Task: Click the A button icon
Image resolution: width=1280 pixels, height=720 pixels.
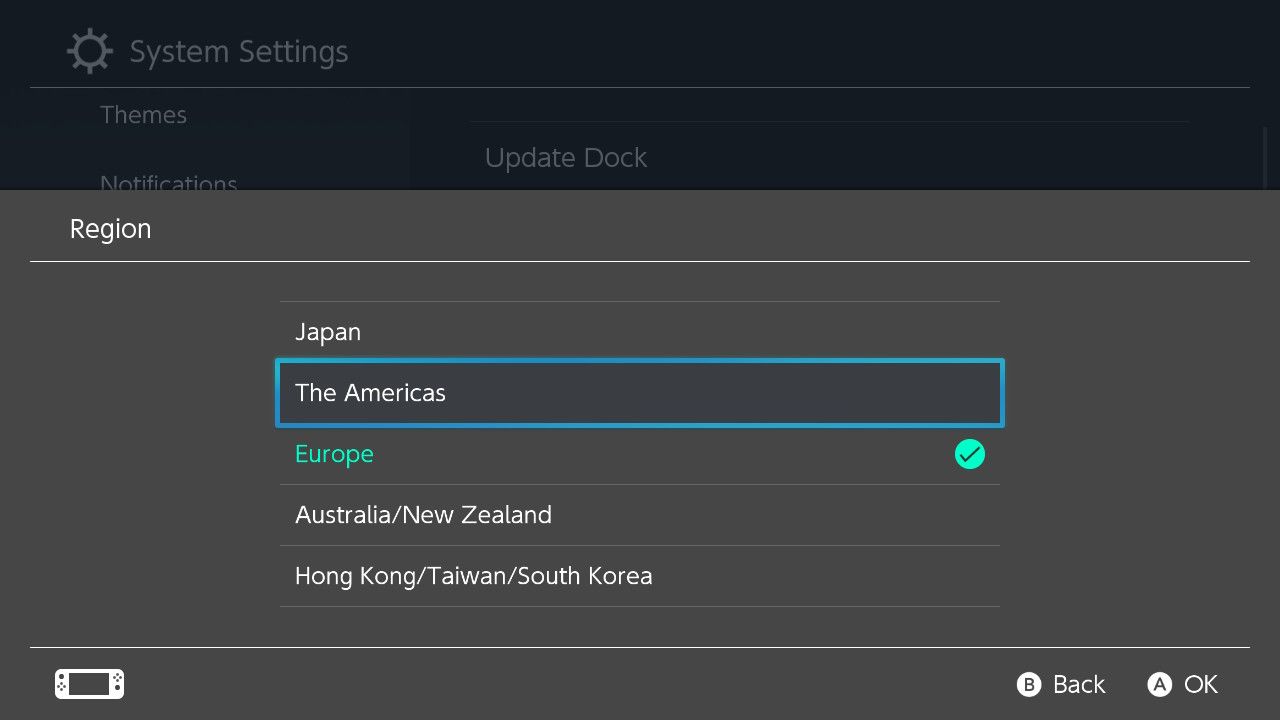Action: click(1159, 684)
